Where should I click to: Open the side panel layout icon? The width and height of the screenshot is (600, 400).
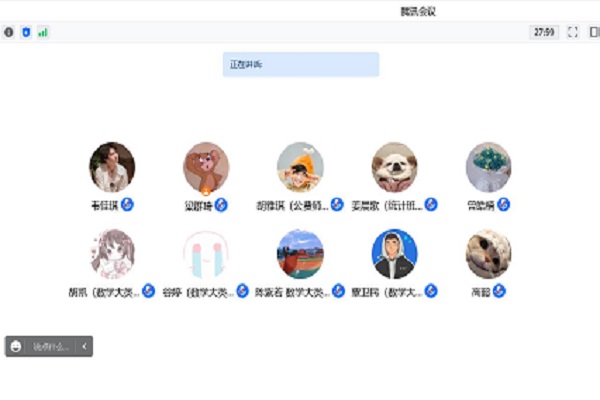(x=594, y=32)
